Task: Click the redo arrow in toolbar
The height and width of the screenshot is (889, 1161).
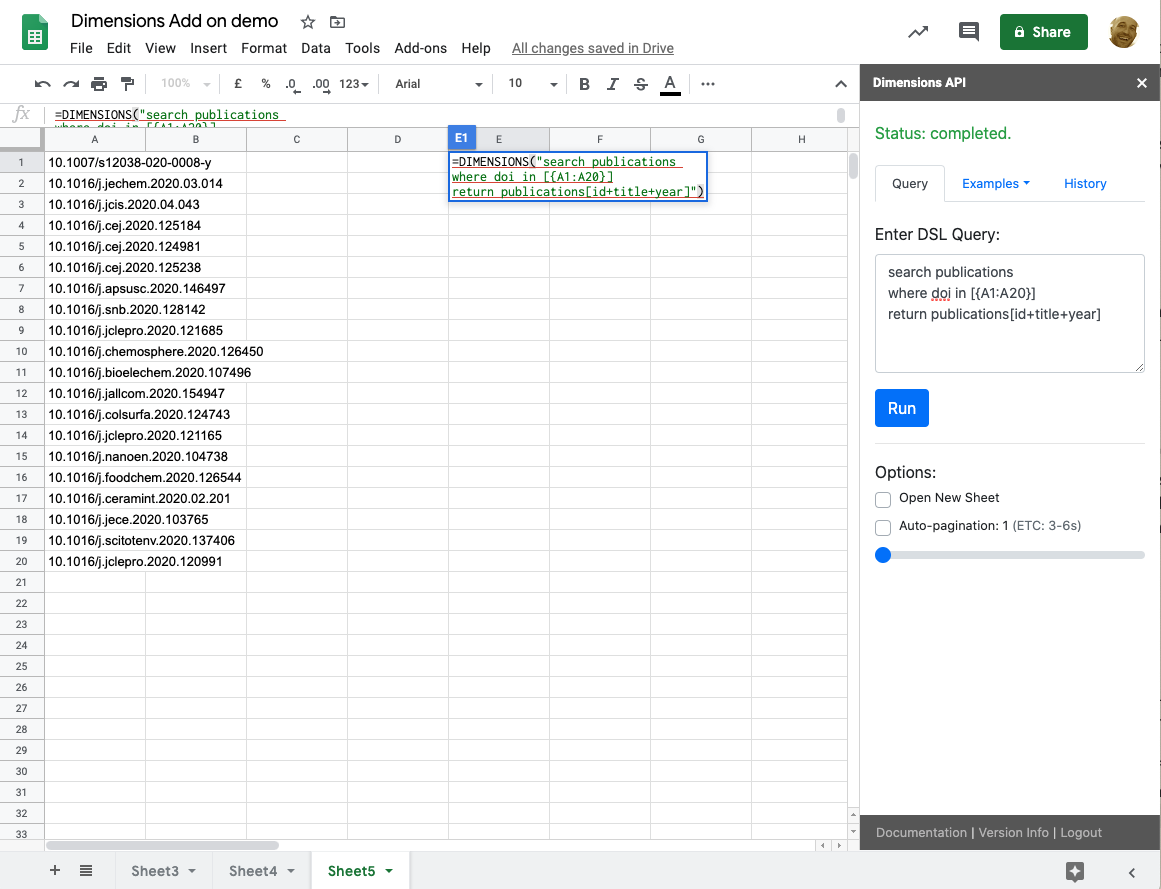Action: coord(71,84)
